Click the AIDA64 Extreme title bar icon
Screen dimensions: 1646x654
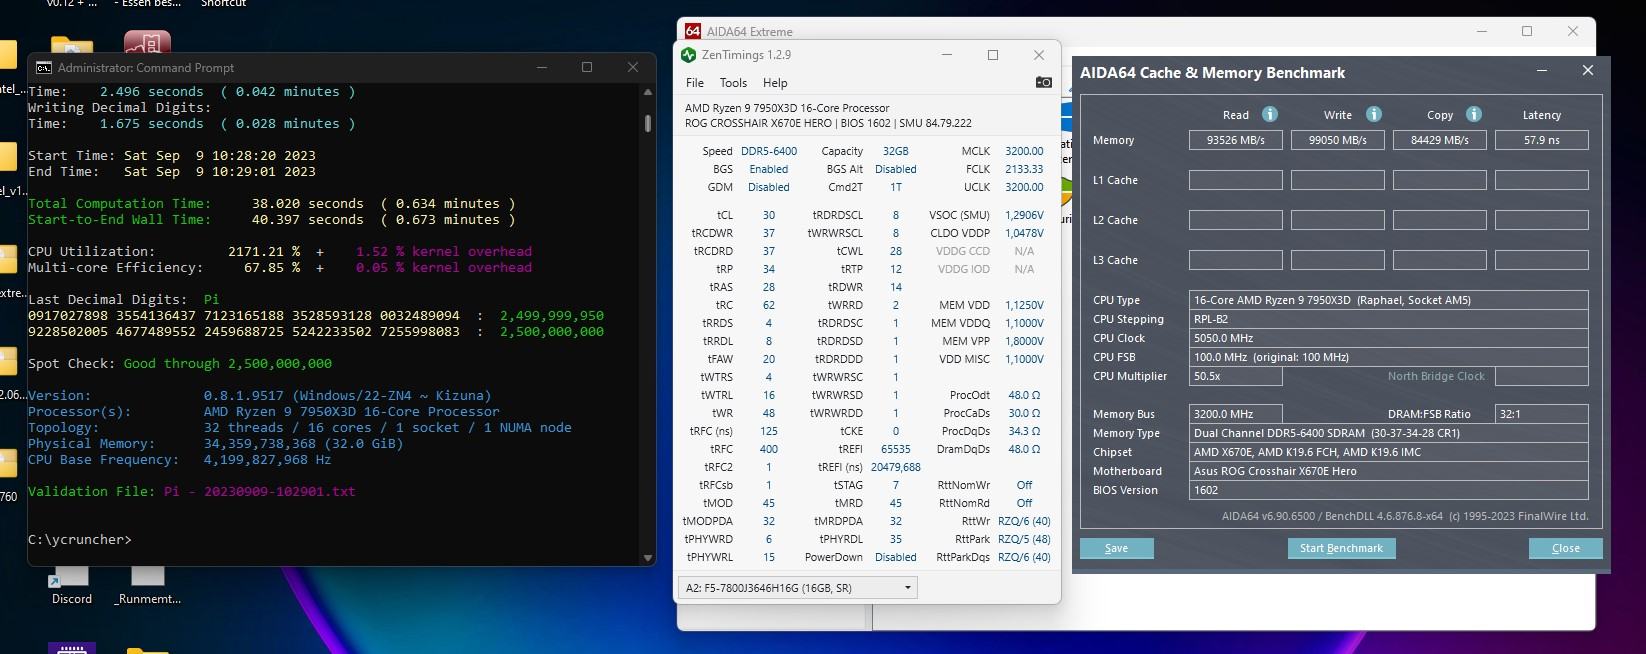click(693, 31)
